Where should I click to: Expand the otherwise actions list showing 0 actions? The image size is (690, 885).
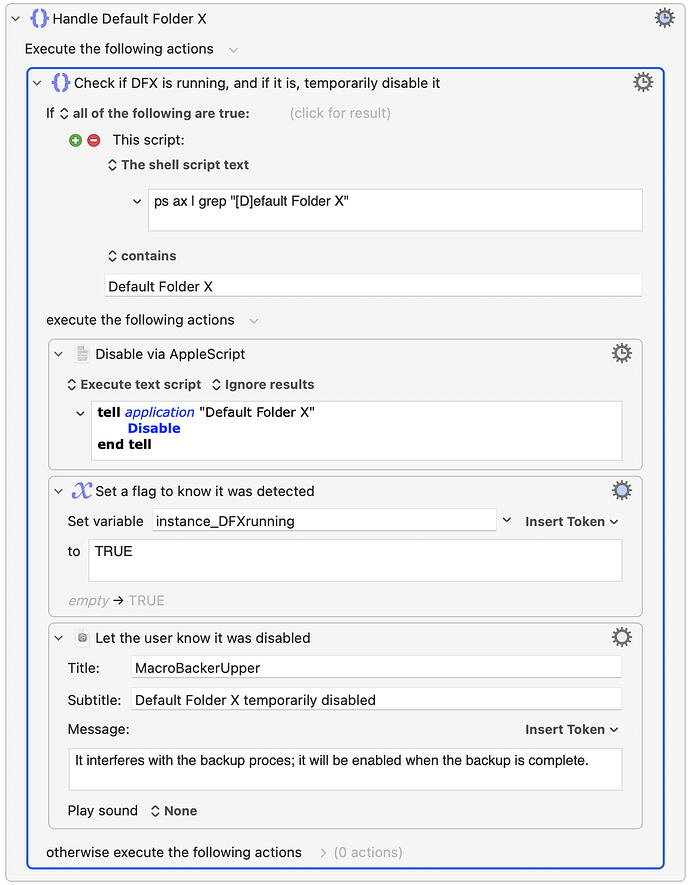pyautogui.click(x=323, y=853)
